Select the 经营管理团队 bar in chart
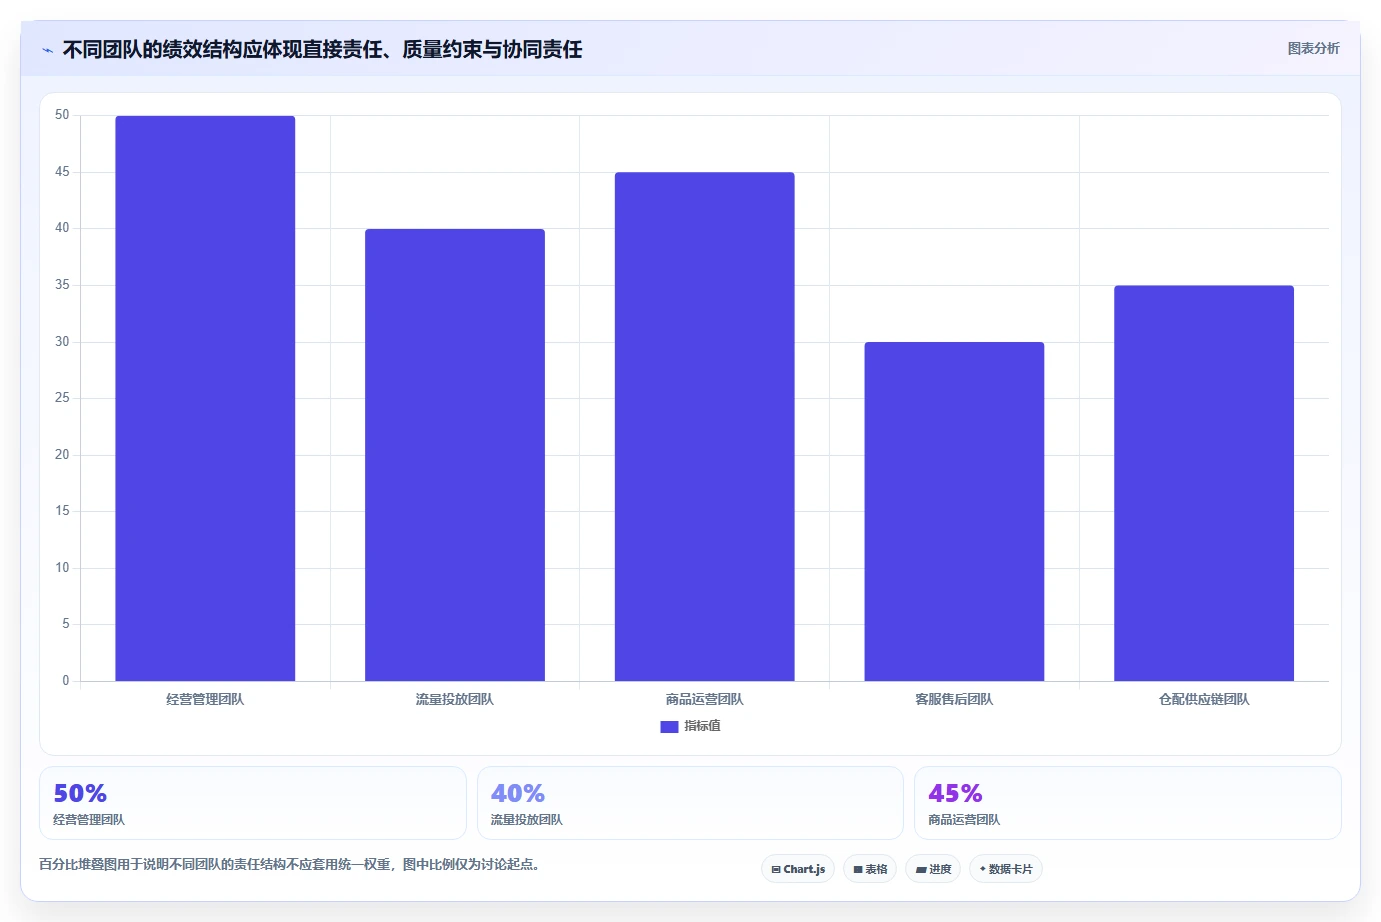The width and height of the screenshot is (1381, 922). [x=205, y=398]
